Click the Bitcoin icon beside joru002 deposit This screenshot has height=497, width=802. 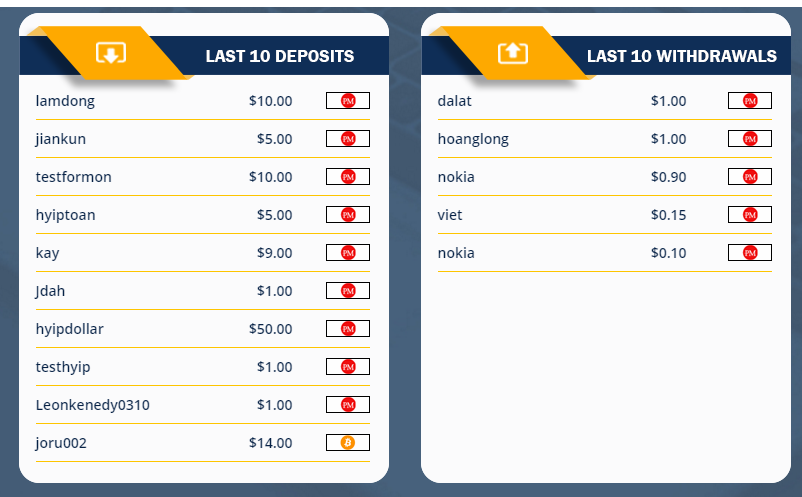pos(348,443)
